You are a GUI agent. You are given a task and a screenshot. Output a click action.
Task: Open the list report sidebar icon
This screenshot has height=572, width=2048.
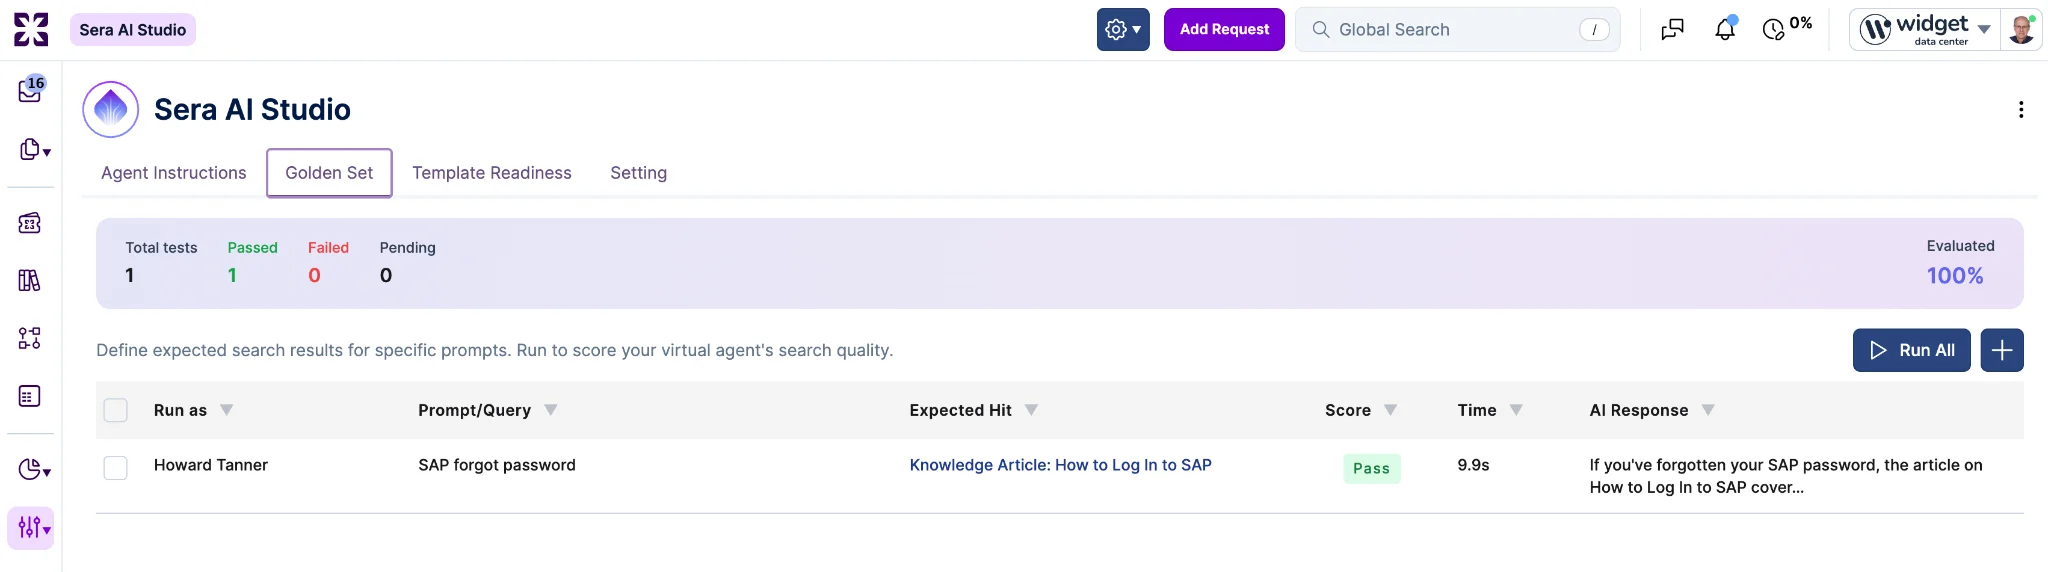[x=30, y=396]
